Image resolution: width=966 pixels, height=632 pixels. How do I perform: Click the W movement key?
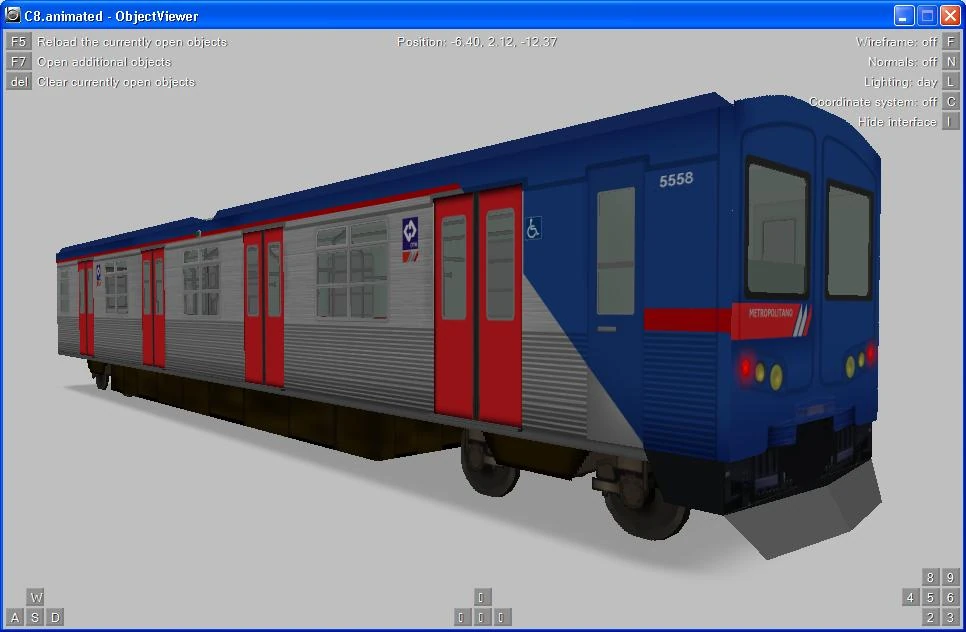coord(36,597)
